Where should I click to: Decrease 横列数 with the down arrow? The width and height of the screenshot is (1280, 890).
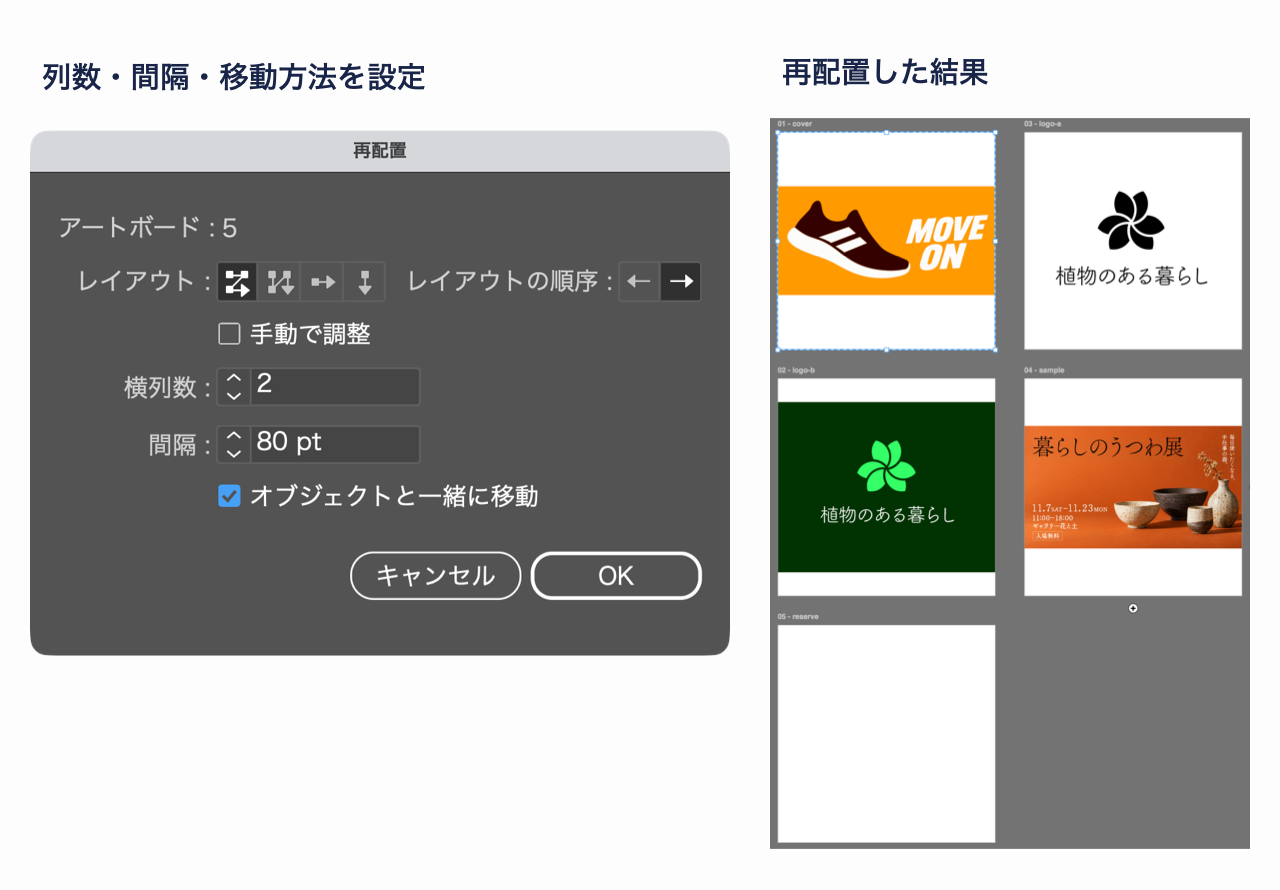pos(234,396)
